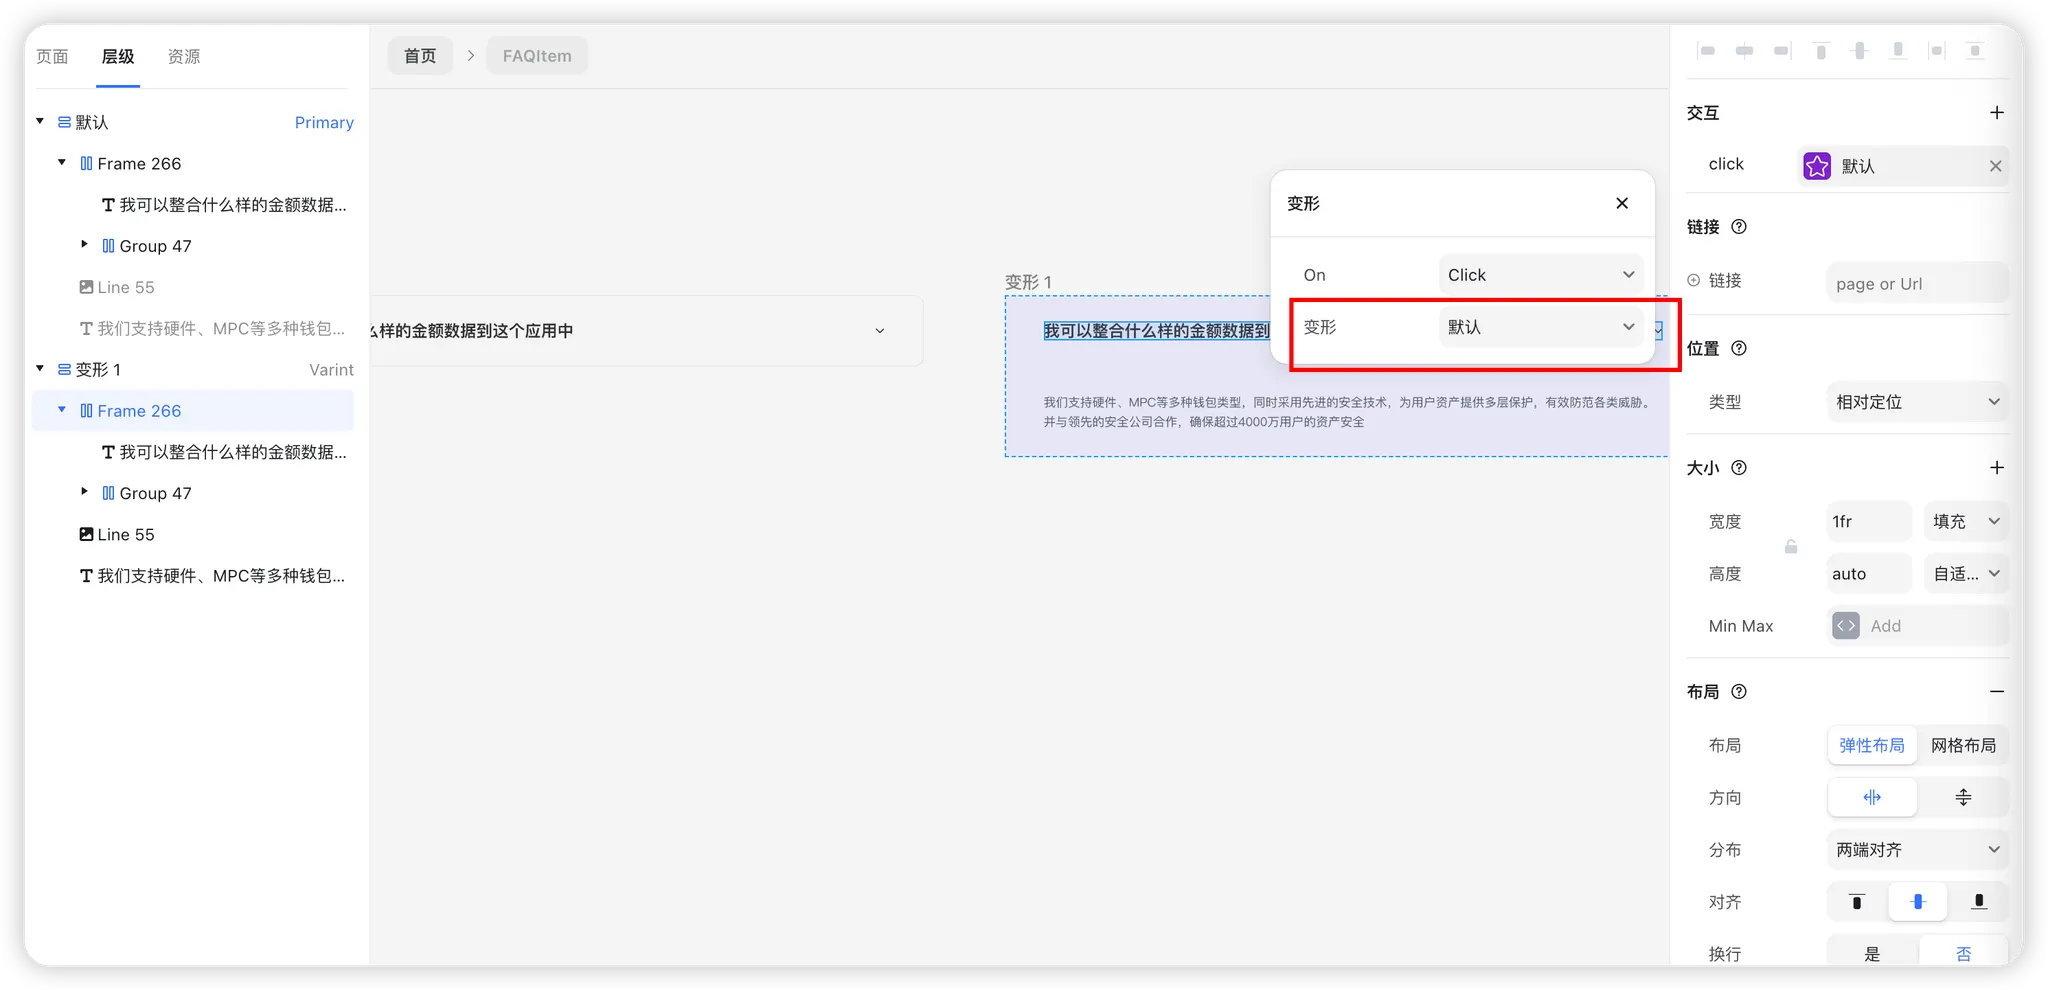Open the 分布 dropdown set to 两端对齐
The image size is (2048, 990).
coord(1916,850)
